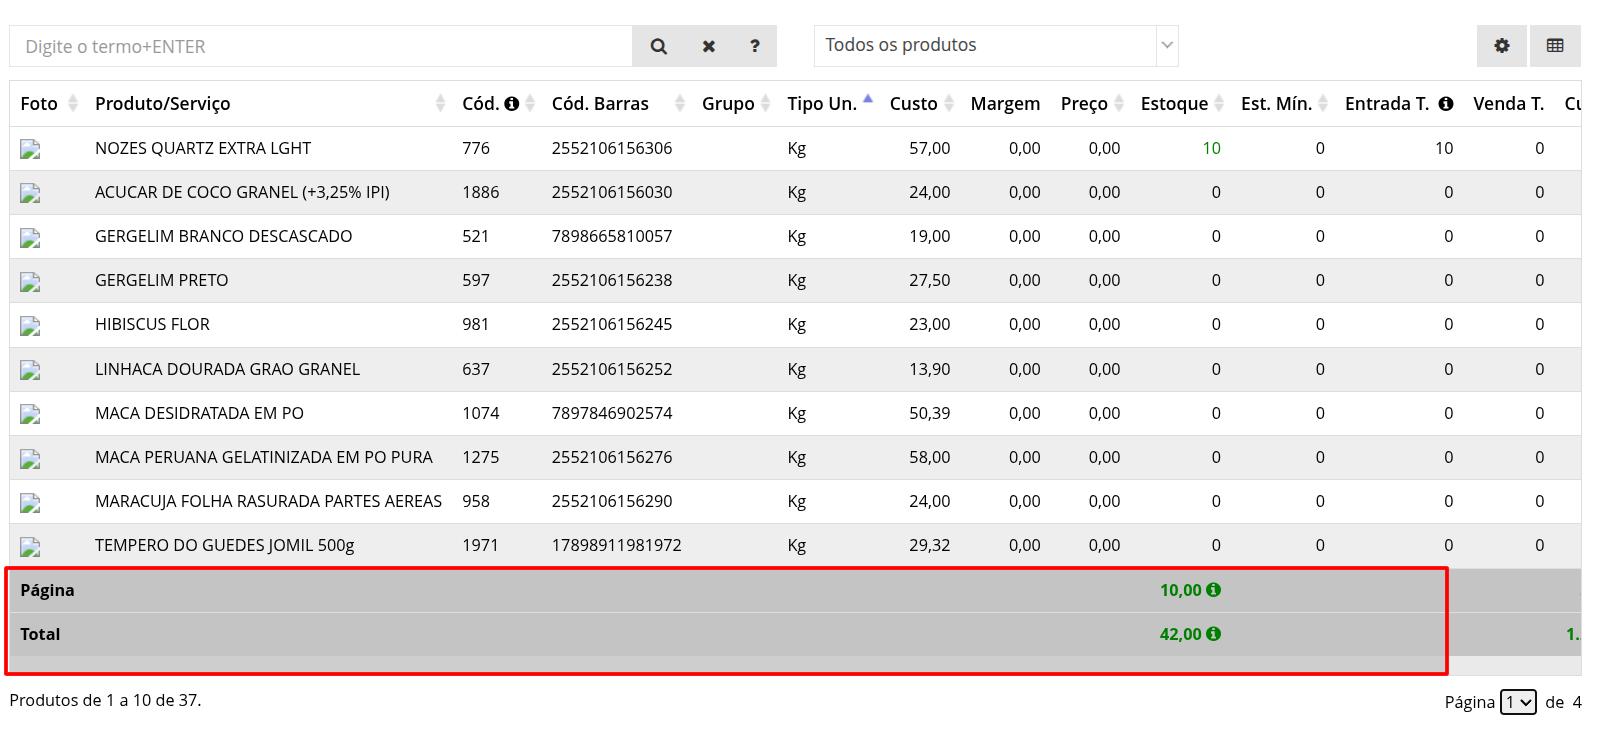Open HIBISCUS FLOR product row
This screenshot has height=738, width=1597.
point(152,324)
